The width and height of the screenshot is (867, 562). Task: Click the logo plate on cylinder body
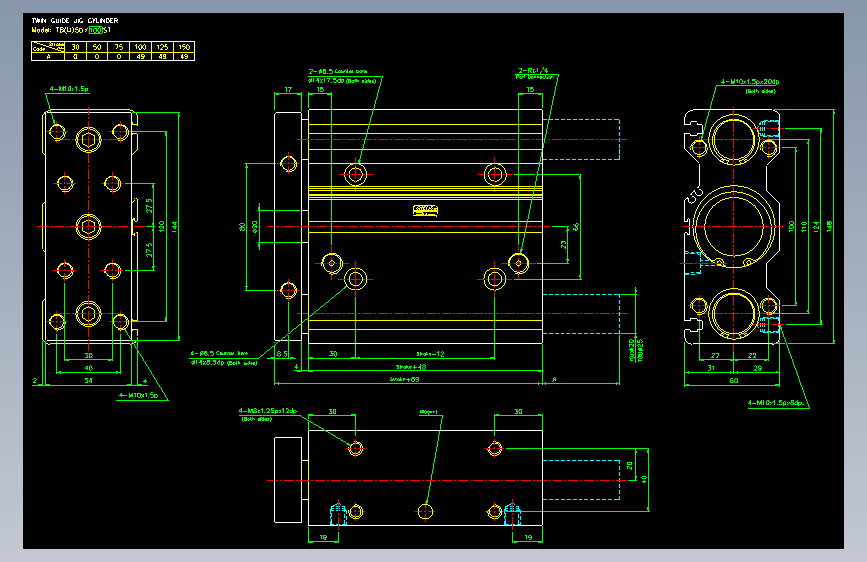(x=425, y=210)
